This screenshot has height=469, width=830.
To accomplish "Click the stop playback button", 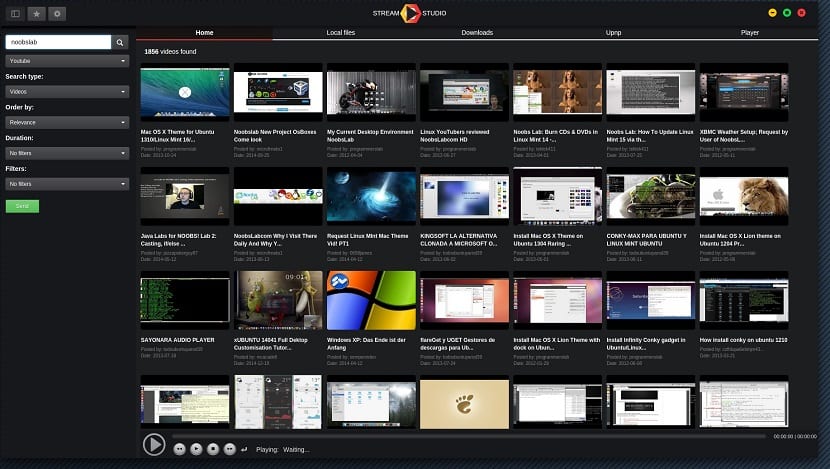I will click(213, 449).
